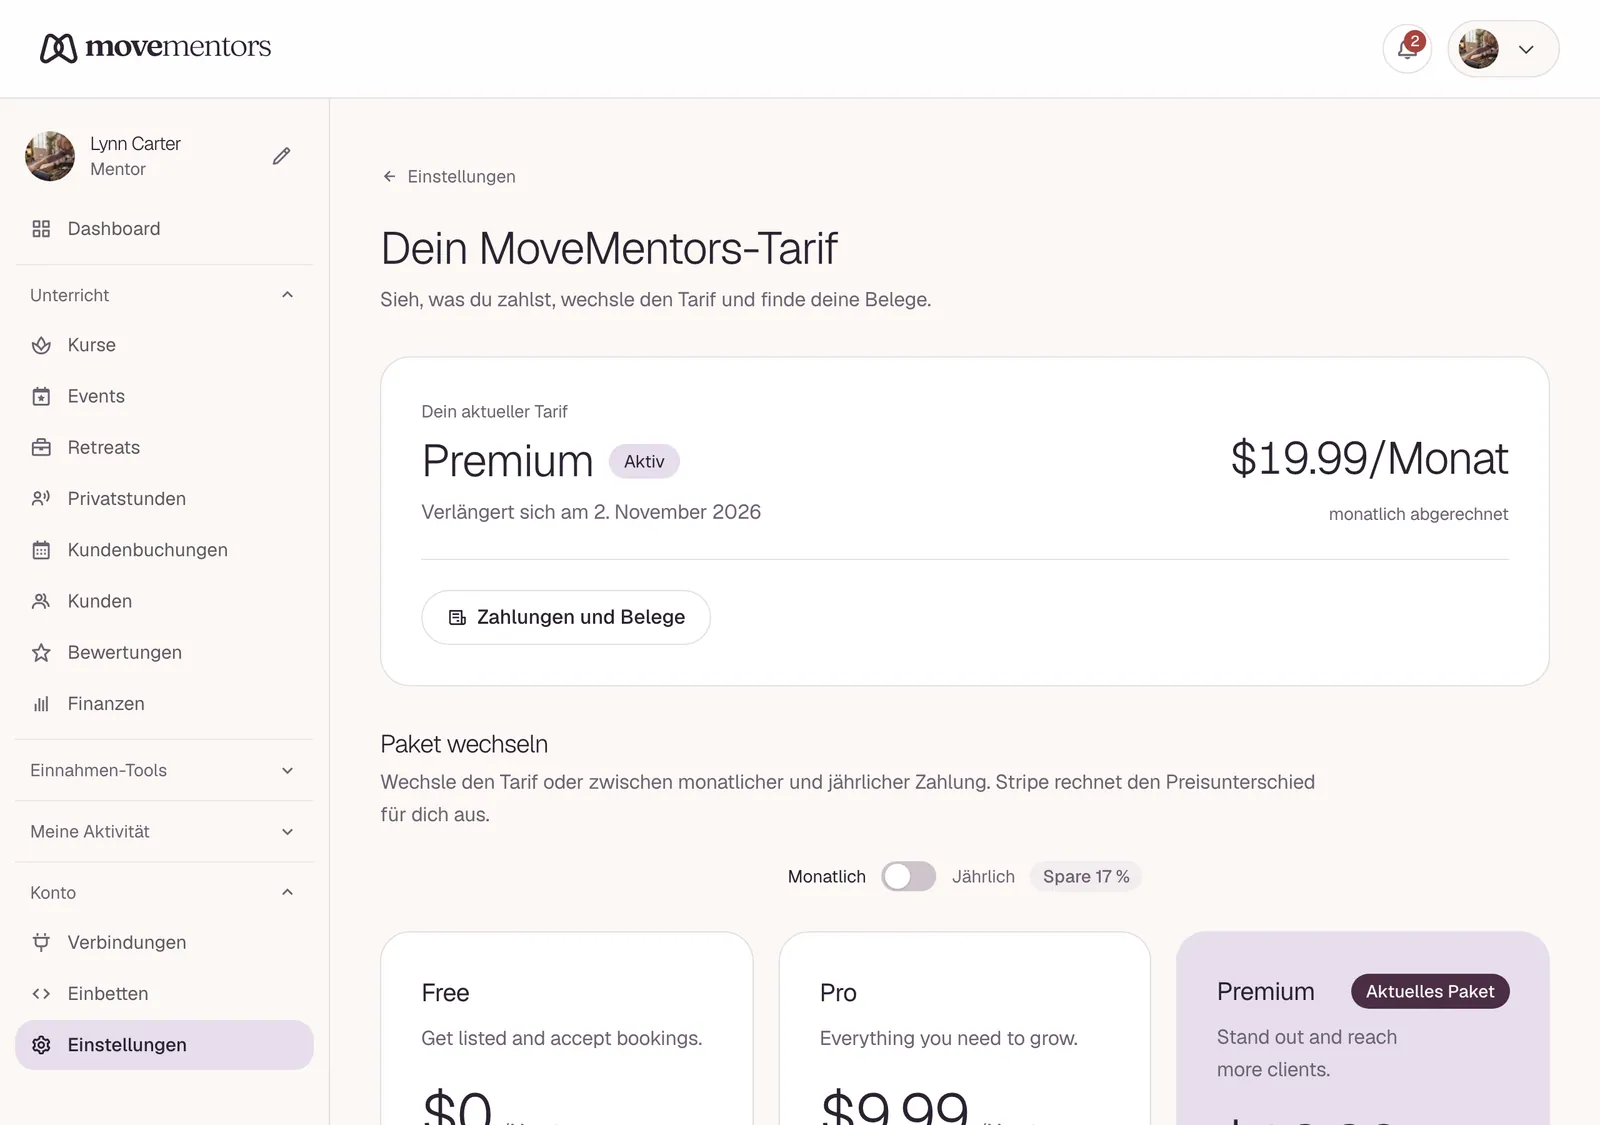Select the Pro plan card title
Image resolution: width=1600 pixels, height=1125 pixels.
coord(838,993)
